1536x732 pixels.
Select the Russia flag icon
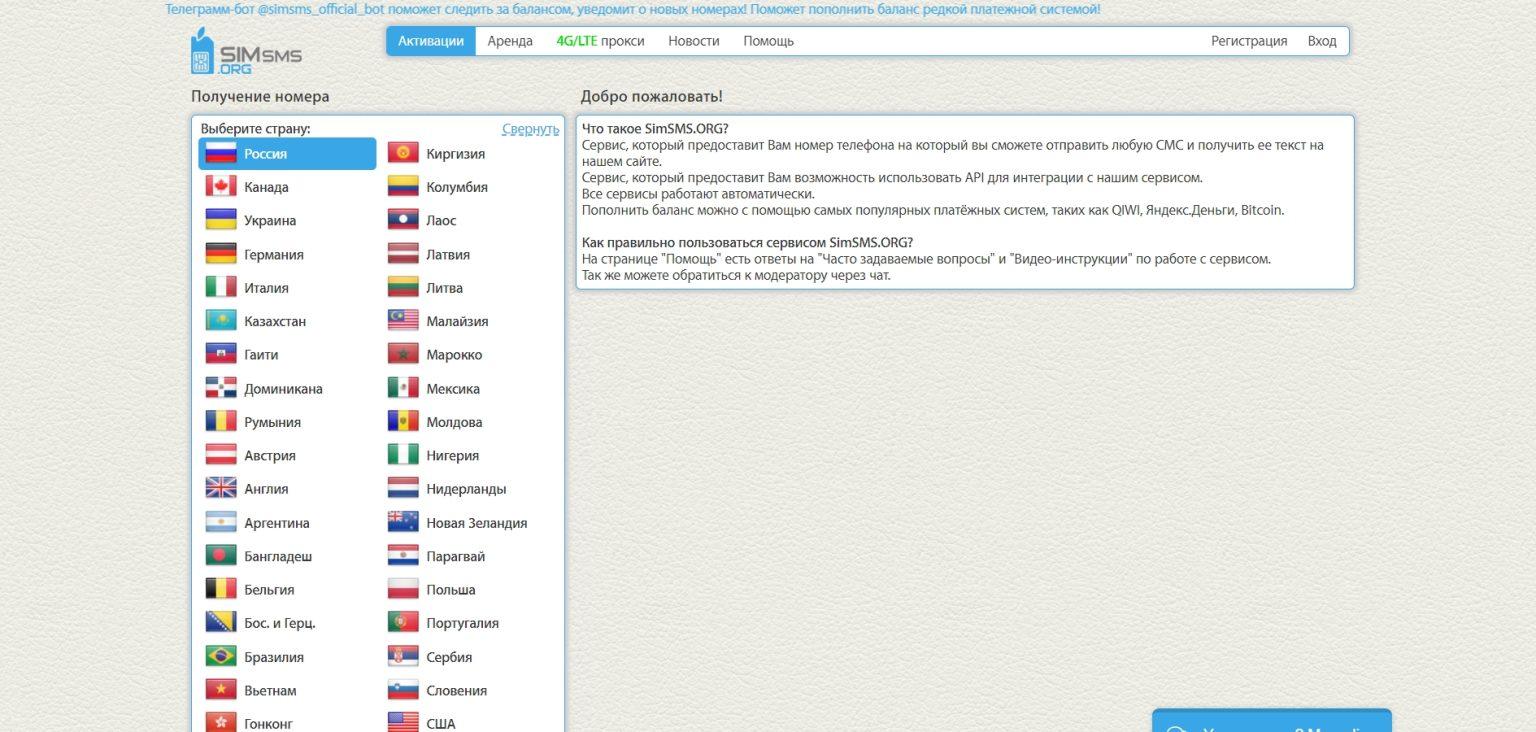click(x=221, y=153)
